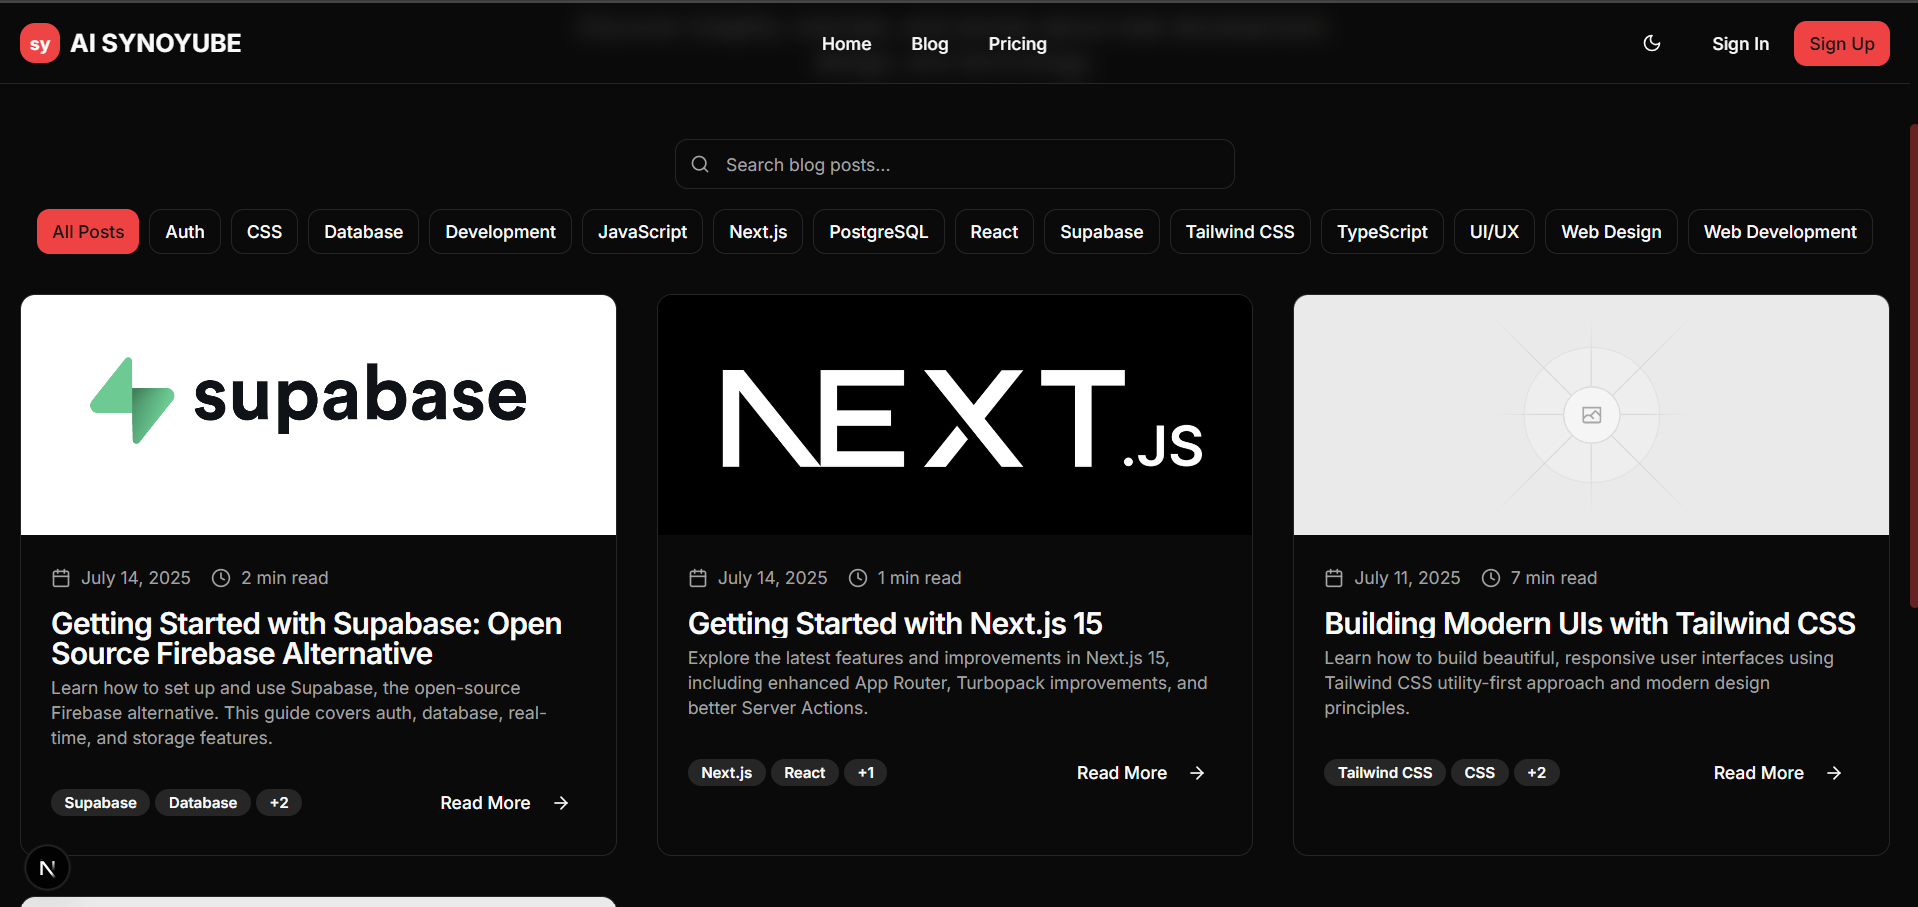Click Read More on Supabase post
The width and height of the screenshot is (1918, 907).
[x=505, y=803]
